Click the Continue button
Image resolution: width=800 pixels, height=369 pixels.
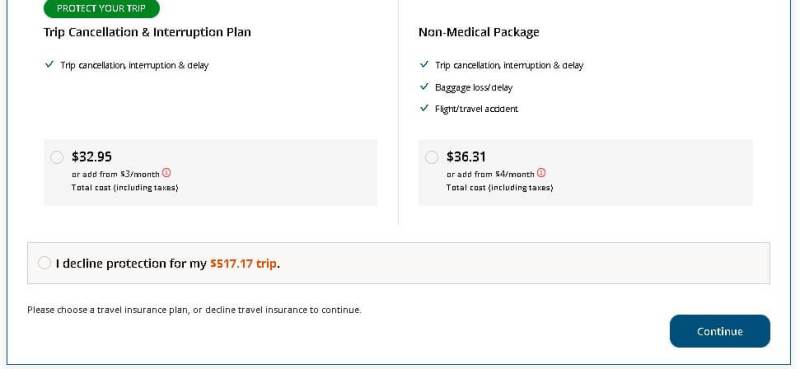(720, 331)
